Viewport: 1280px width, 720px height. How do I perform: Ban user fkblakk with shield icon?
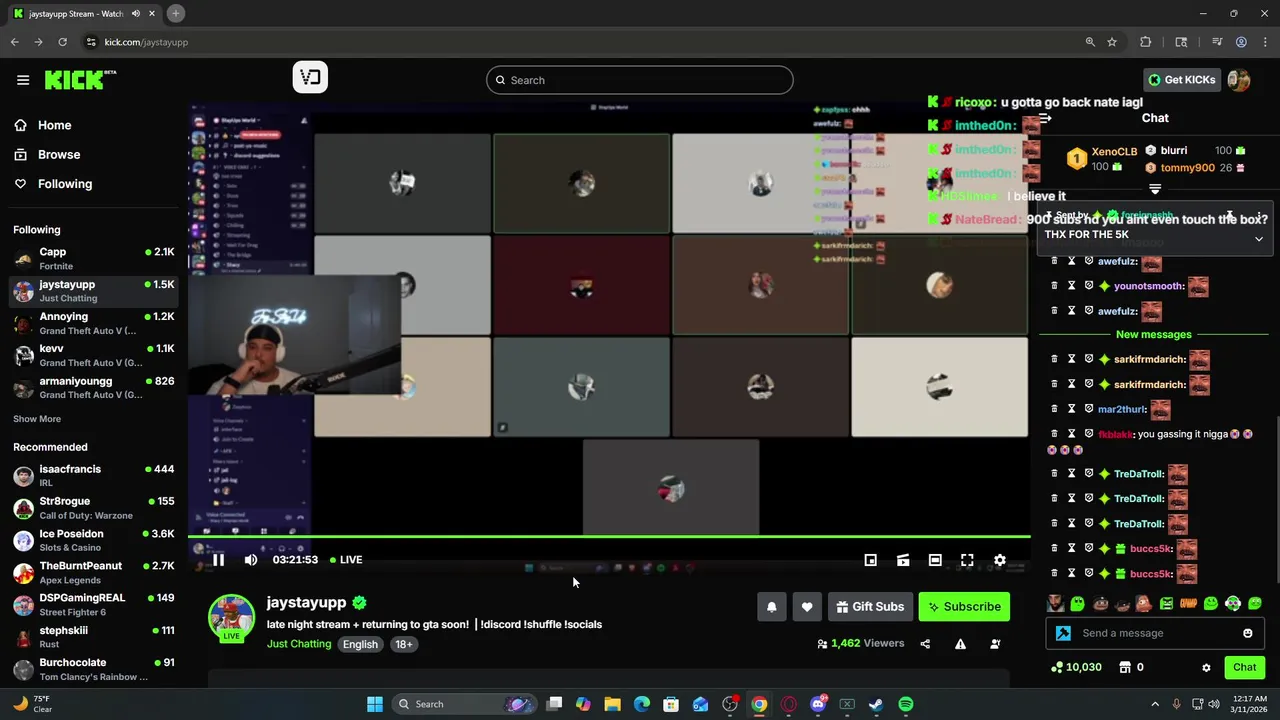coord(1089,434)
